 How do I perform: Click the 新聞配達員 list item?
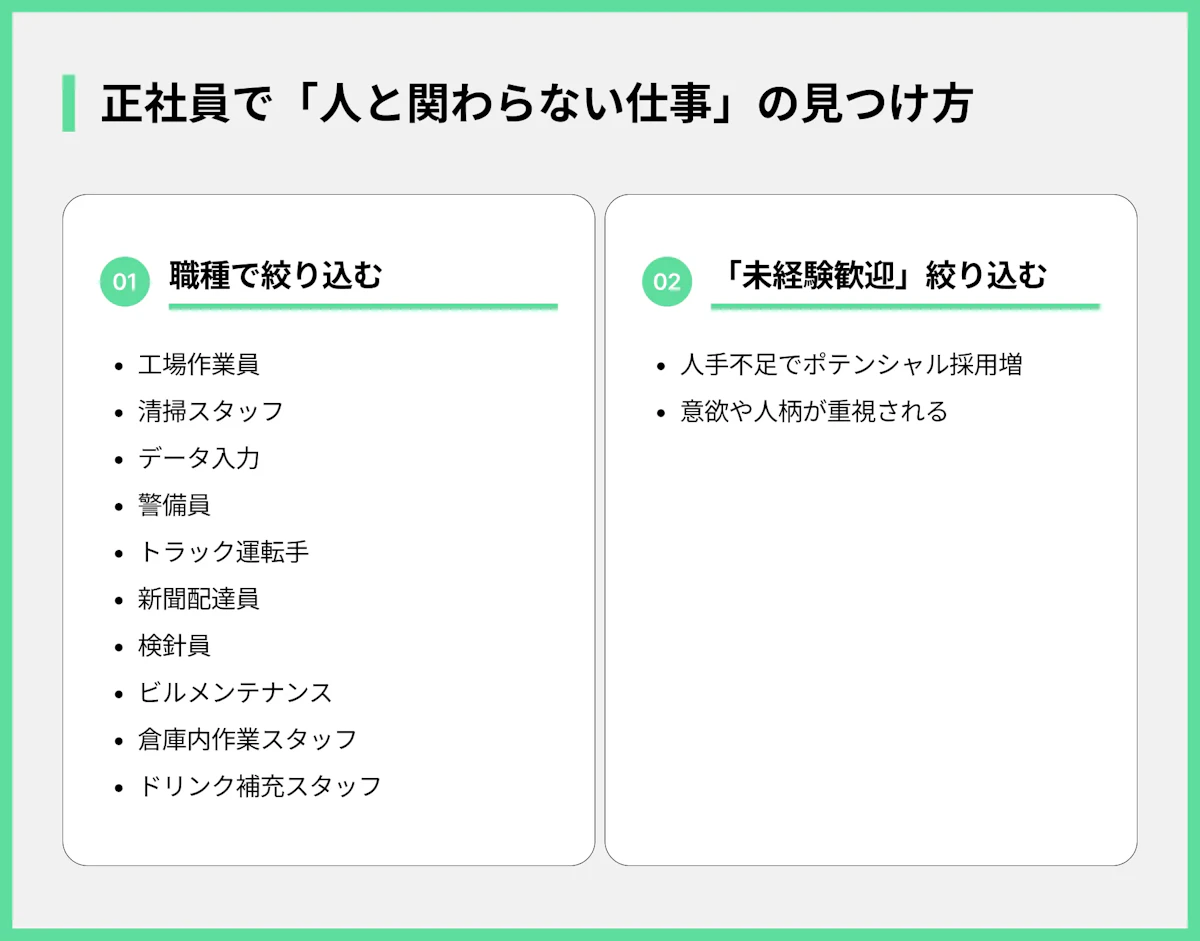[199, 599]
